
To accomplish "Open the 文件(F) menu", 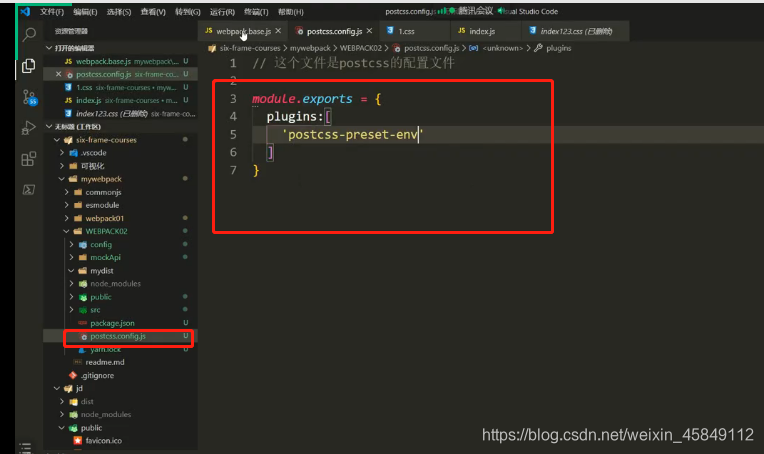I will click(x=52, y=11).
